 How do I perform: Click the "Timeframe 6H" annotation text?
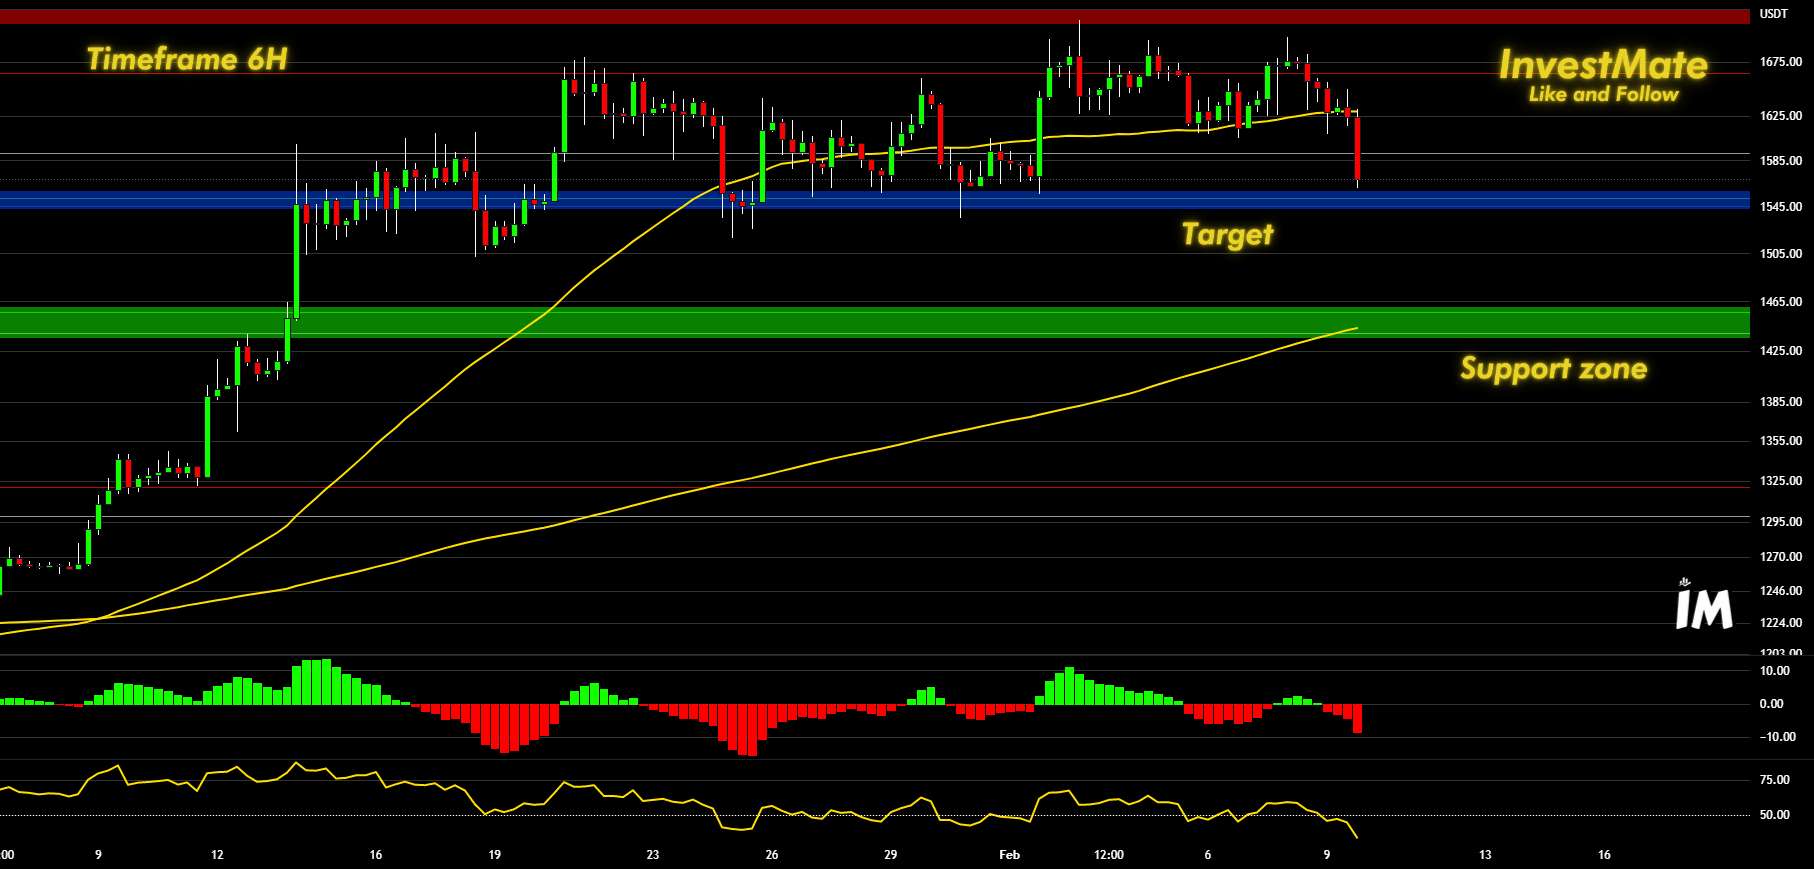pyautogui.click(x=187, y=59)
